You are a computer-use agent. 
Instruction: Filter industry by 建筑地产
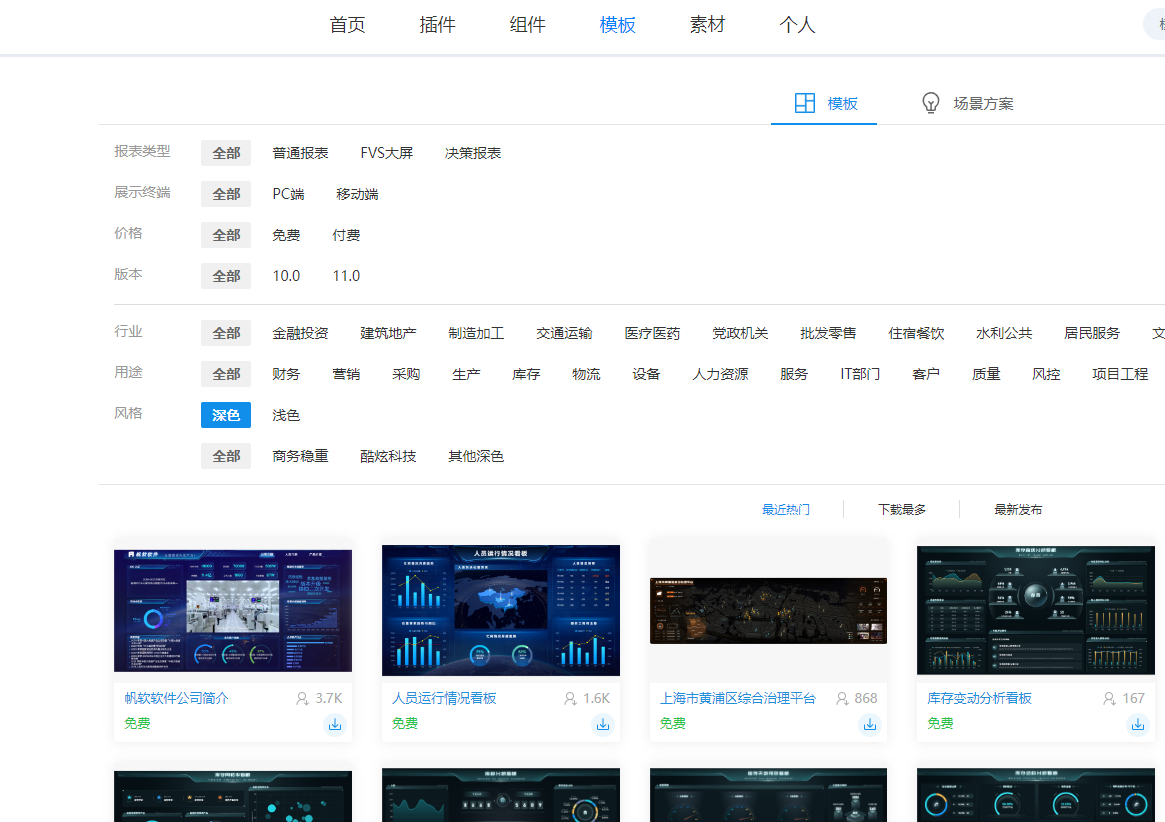[388, 333]
